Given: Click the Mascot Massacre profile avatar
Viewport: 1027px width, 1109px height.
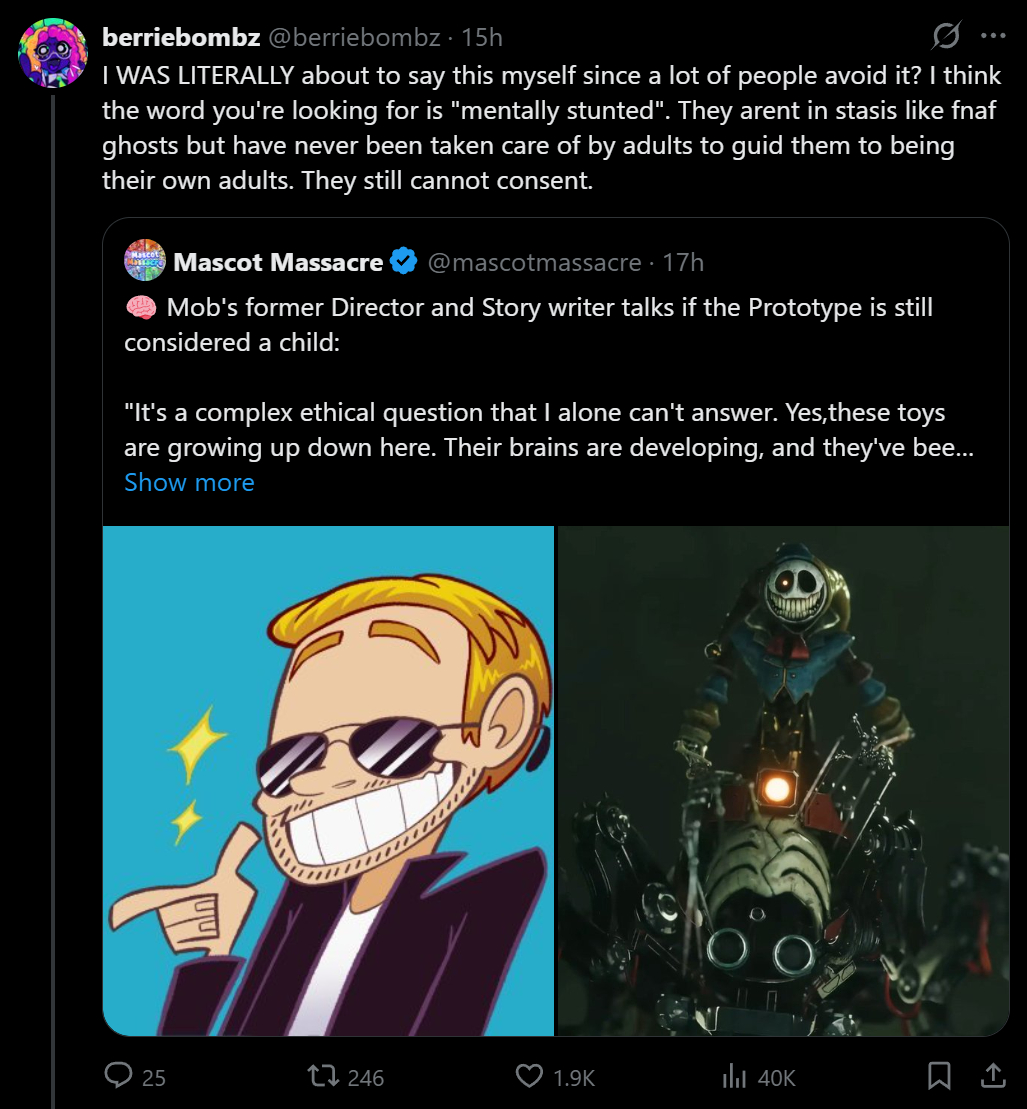Looking at the screenshot, I should [144, 261].
